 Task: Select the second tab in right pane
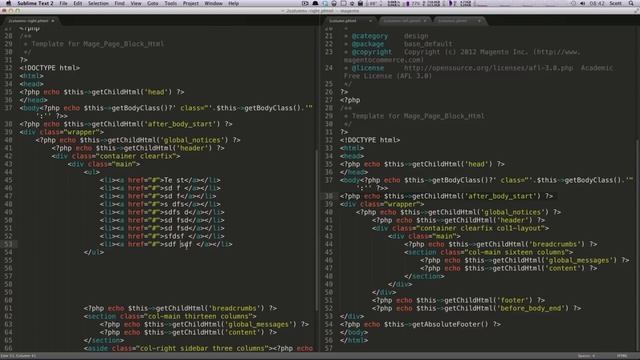pos(404,20)
